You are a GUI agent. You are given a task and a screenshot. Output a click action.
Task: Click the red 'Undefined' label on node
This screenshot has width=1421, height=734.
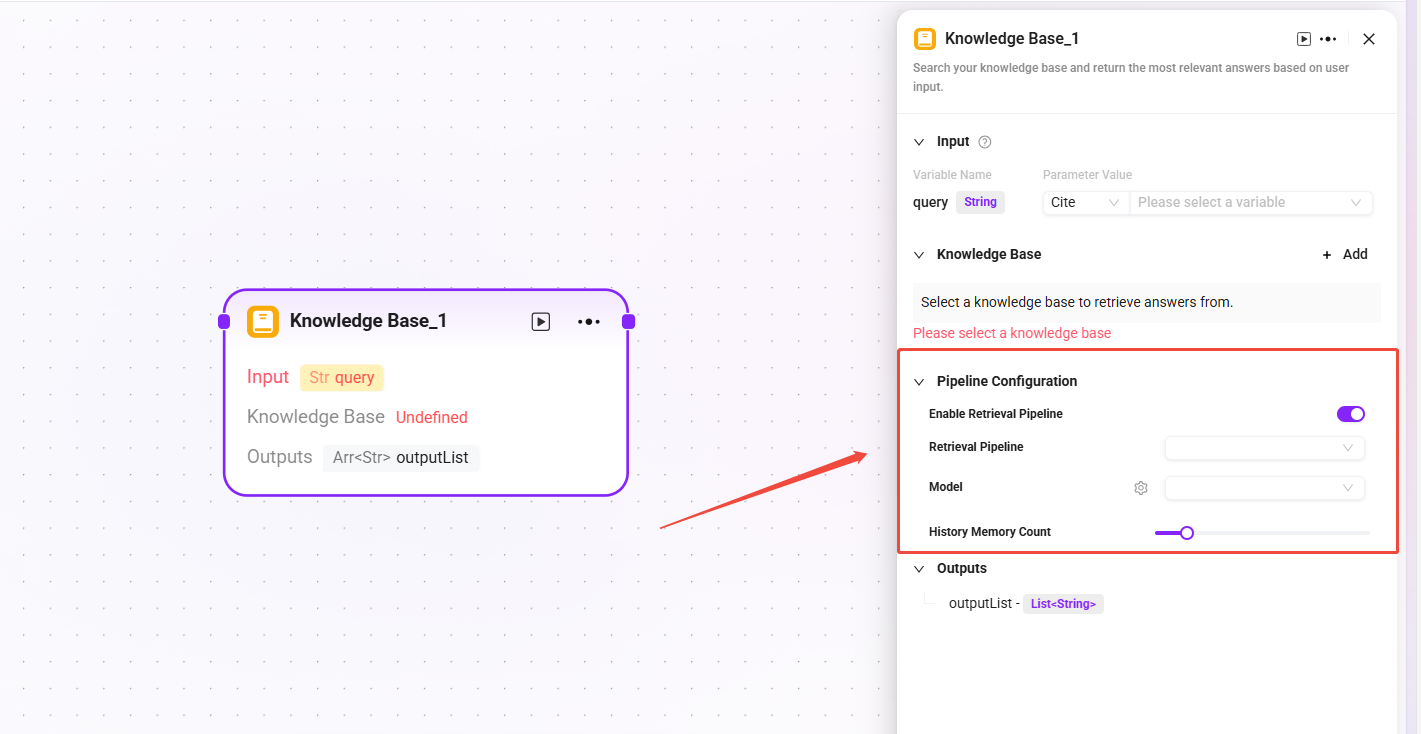point(432,418)
